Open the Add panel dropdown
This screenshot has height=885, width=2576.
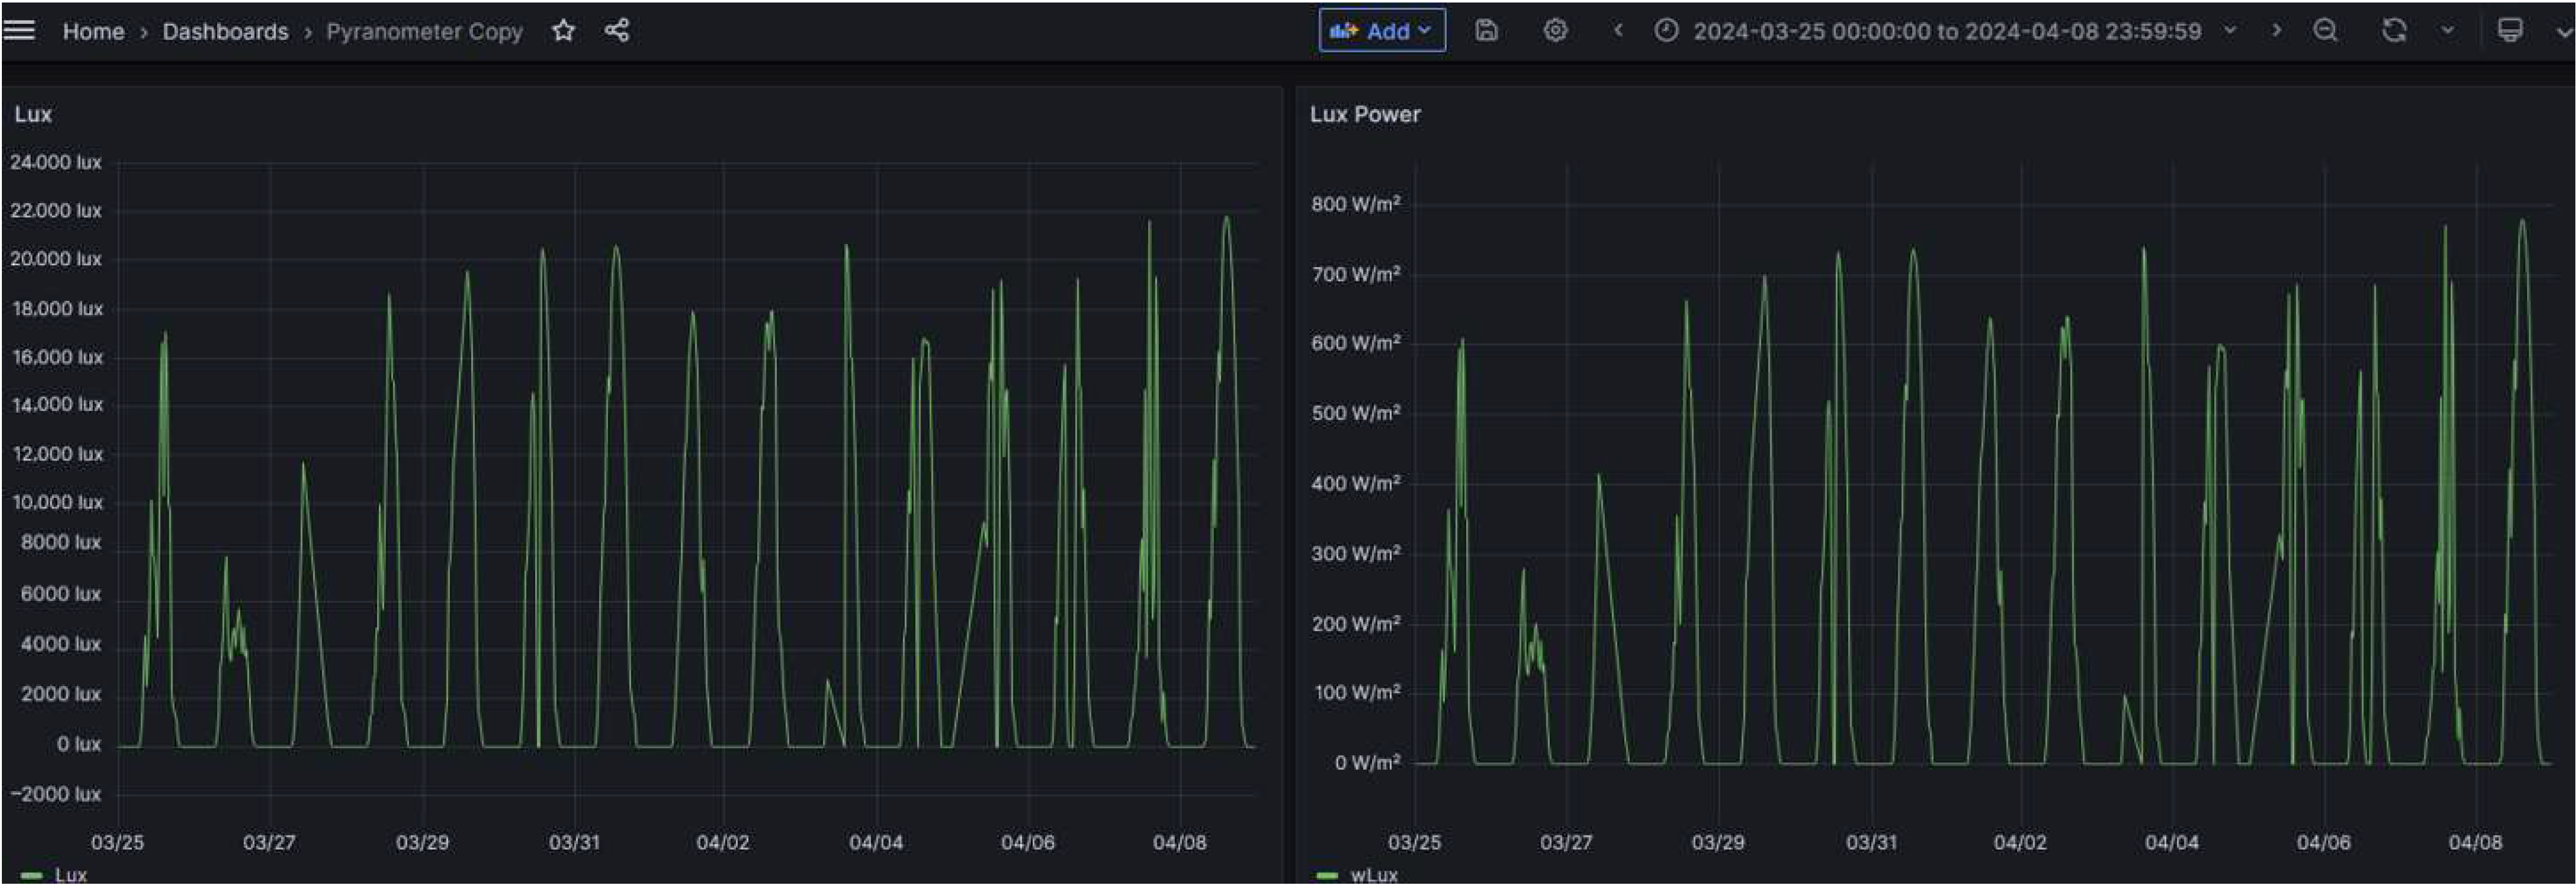coord(1382,30)
